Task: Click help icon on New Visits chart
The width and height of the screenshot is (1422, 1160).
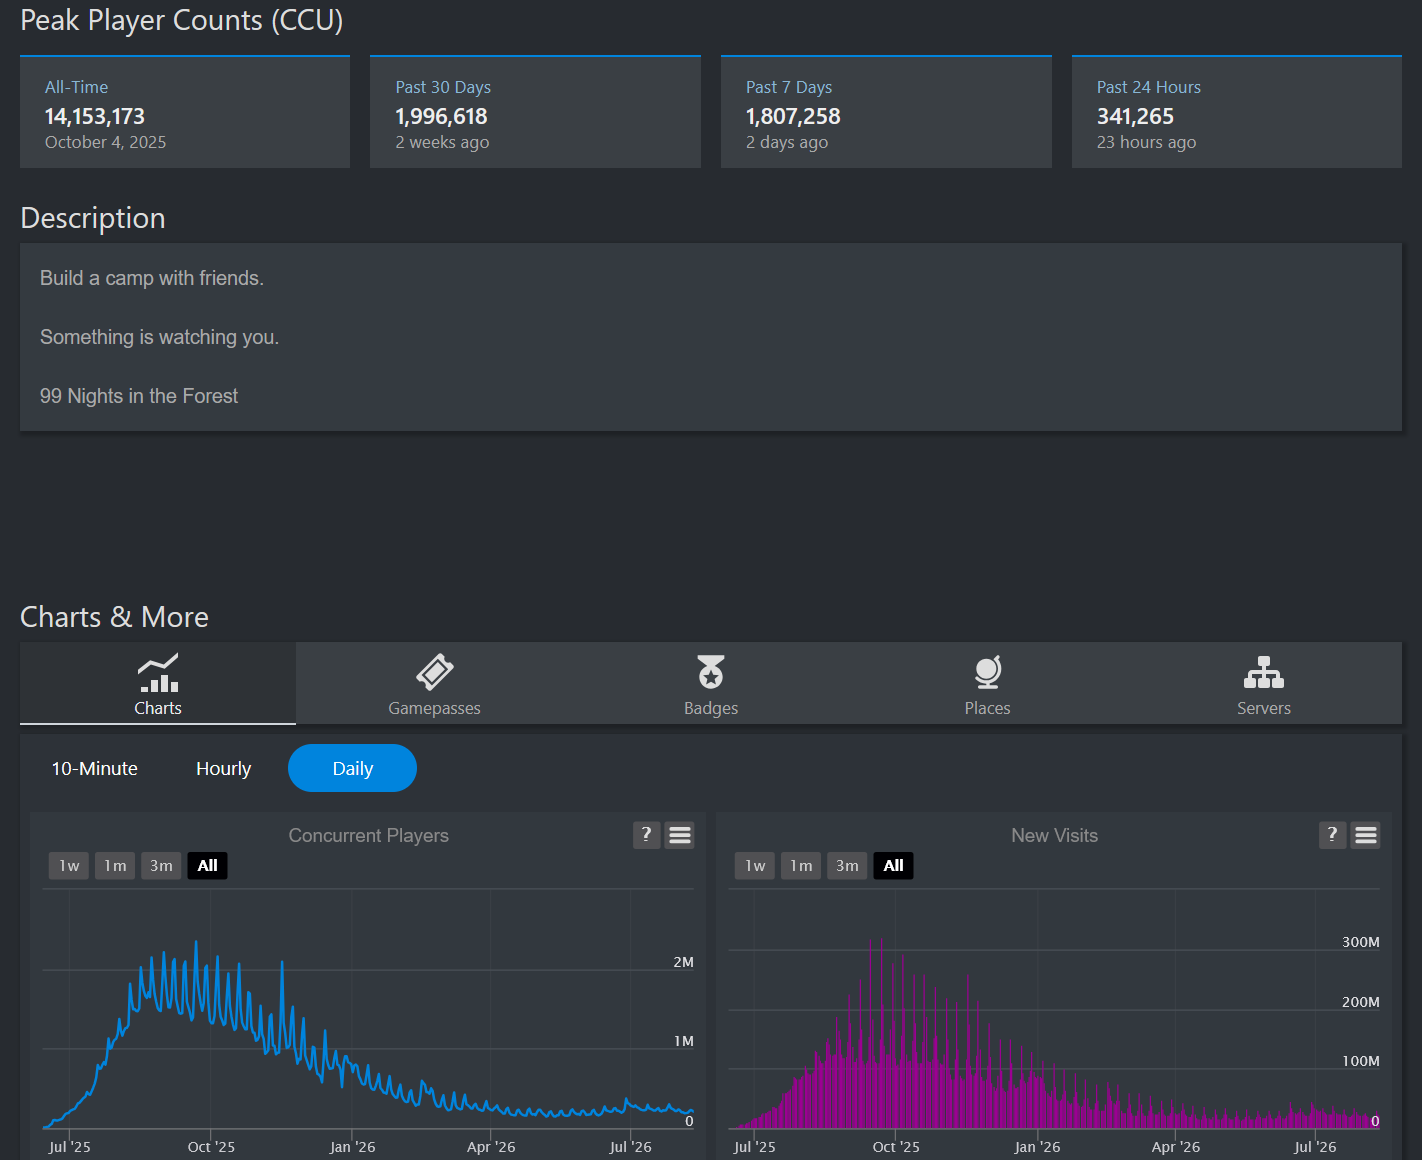Action: [x=1332, y=835]
